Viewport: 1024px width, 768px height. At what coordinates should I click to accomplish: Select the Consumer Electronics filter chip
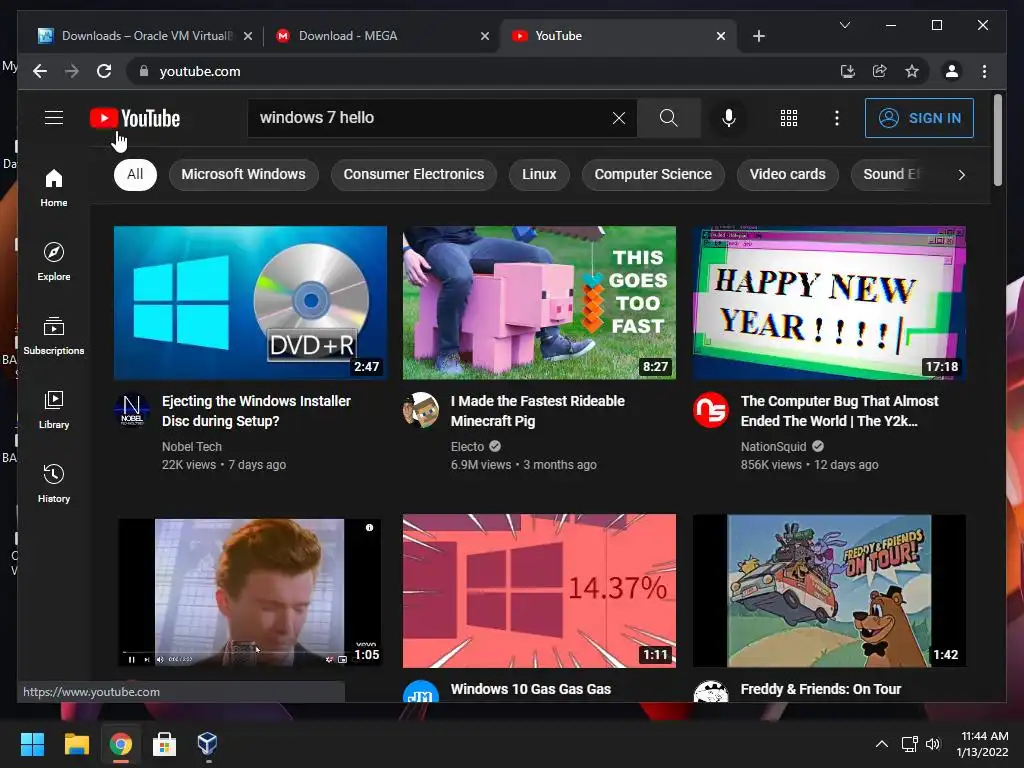[413, 174]
